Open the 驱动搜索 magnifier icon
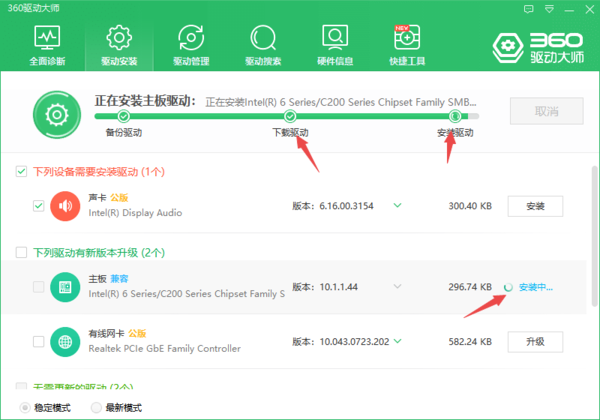 click(263, 37)
